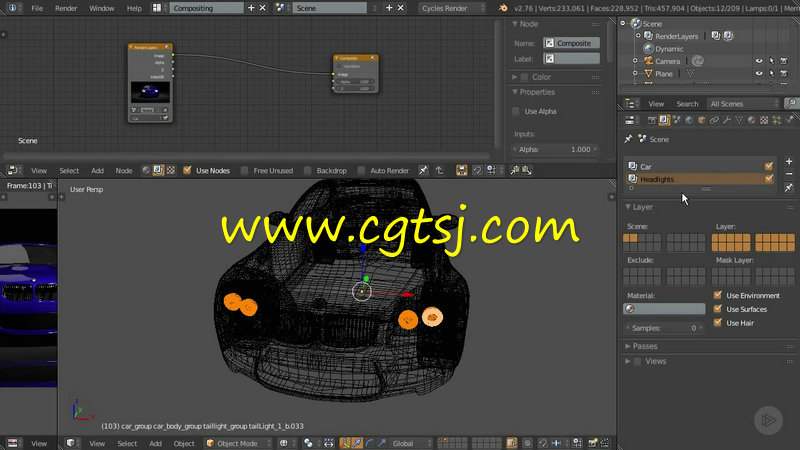
Task: Open the Object Mode dropdown
Action: [238, 443]
